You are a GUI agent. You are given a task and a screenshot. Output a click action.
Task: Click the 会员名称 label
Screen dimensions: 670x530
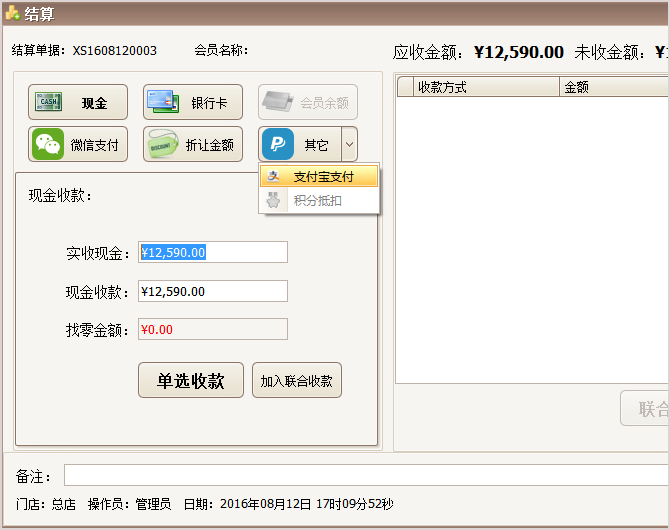221,50
